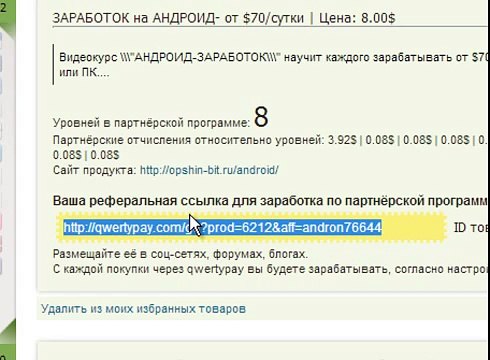The width and height of the screenshot is (490, 360).
Task: Click the level count number 8
Action: click(261, 117)
